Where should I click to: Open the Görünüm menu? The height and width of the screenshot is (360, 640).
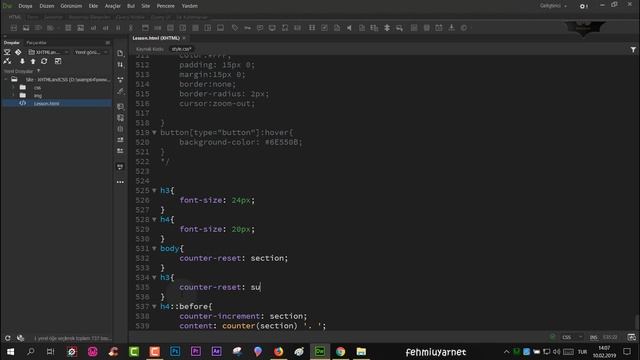point(71,6)
